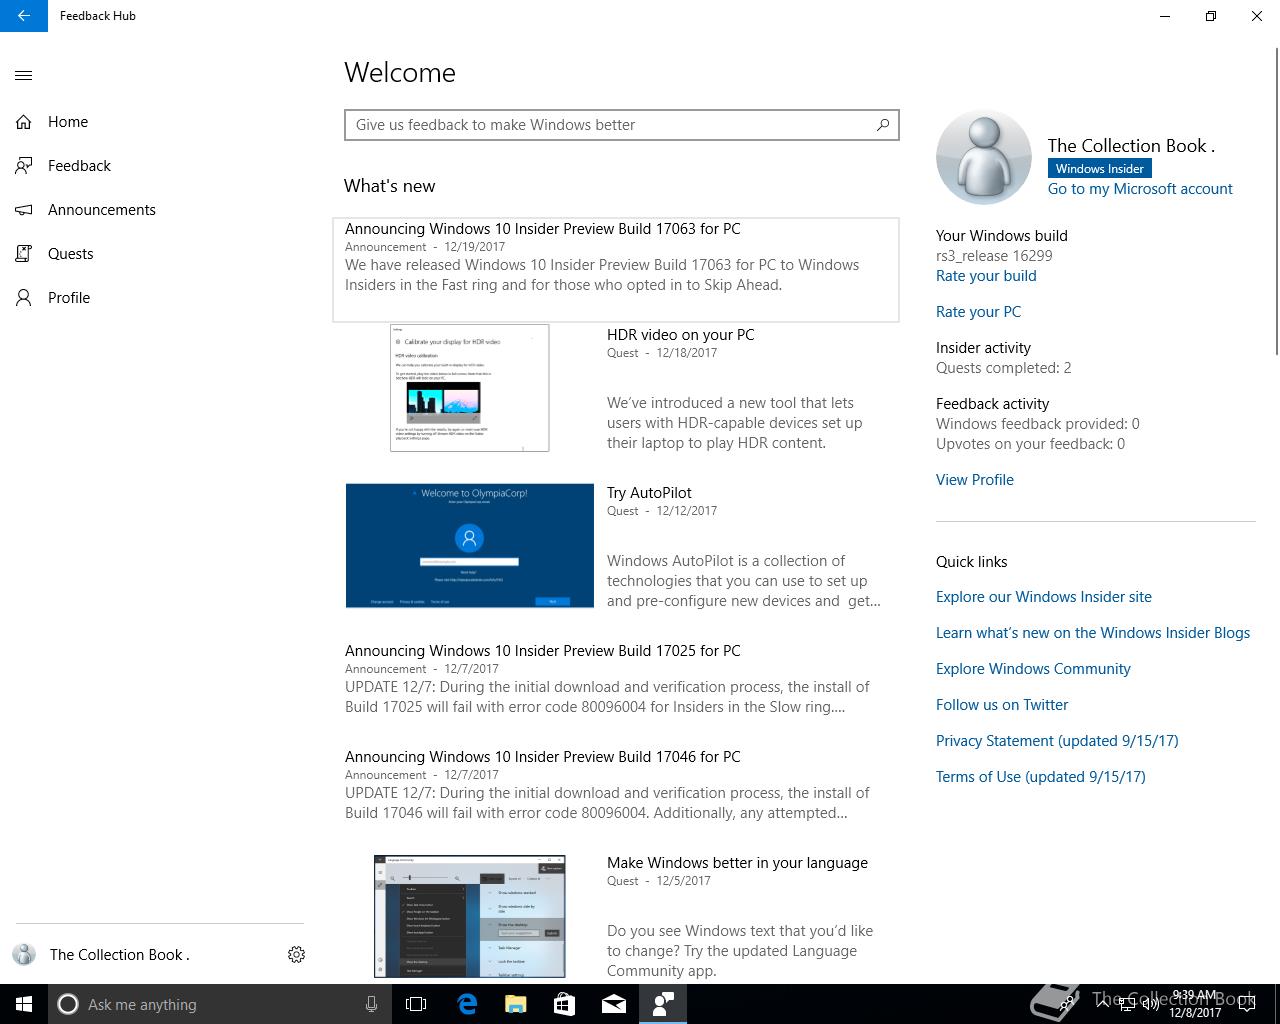Click the View Profile link
This screenshot has height=1024, width=1280.
click(975, 480)
